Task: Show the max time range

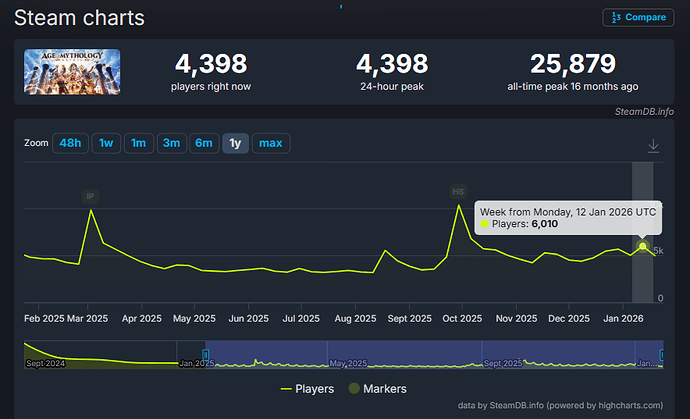Action: point(270,143)
